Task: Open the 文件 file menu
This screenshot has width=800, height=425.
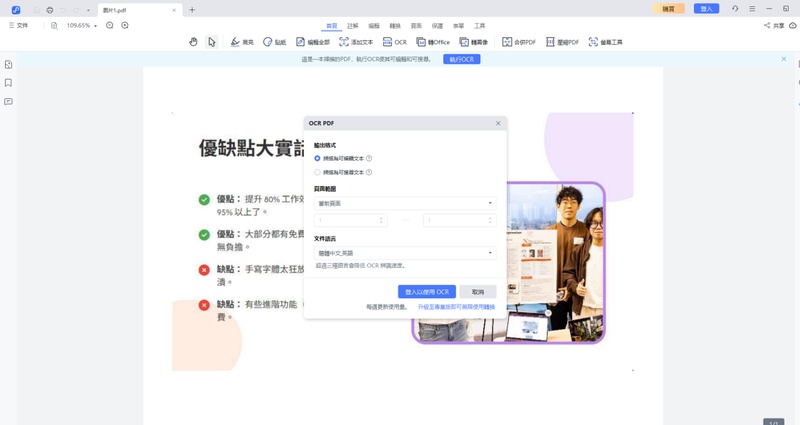Action: [x=18, y=25]
